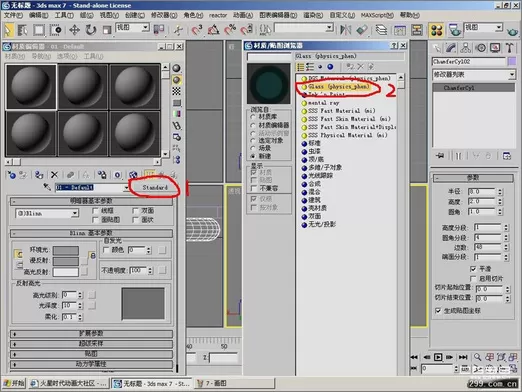Viewport: 522px width, 392px height.
Task: Click Reset Map/Material X icon
Action: click(54, 175)
